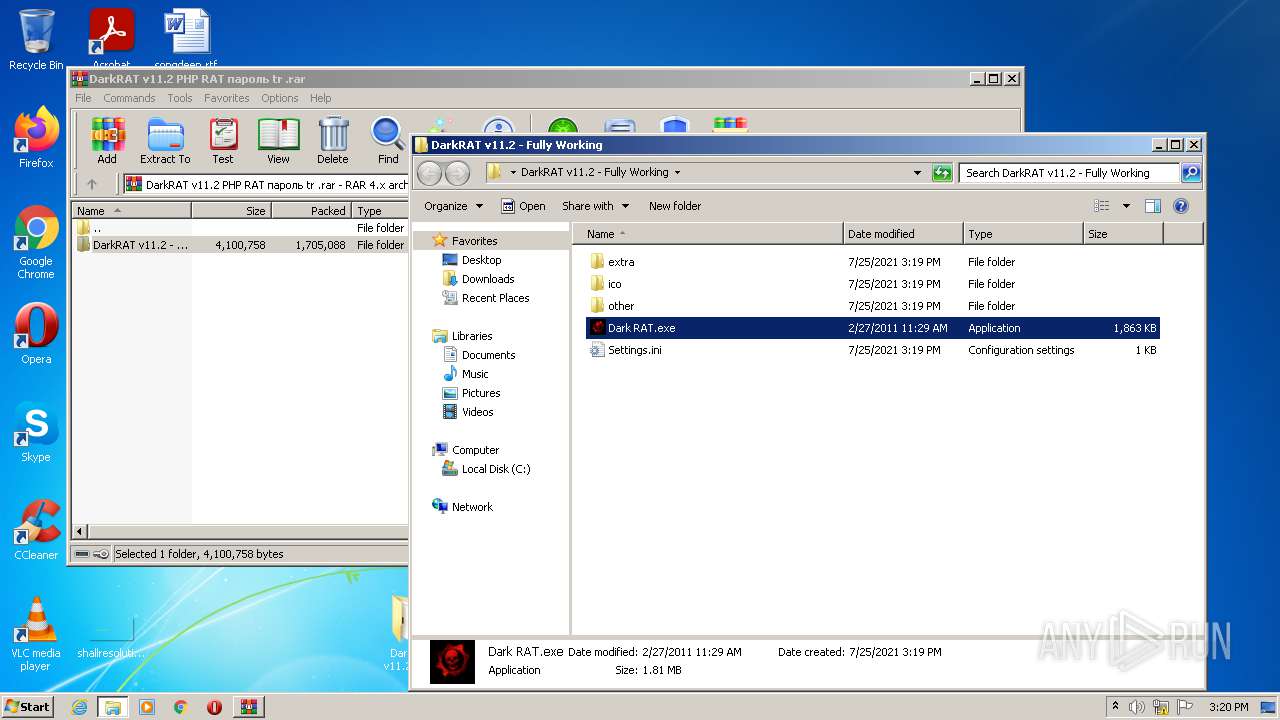Open Firefox desktop shortcut
This screenshot has height=720, width=1280.
36,138
